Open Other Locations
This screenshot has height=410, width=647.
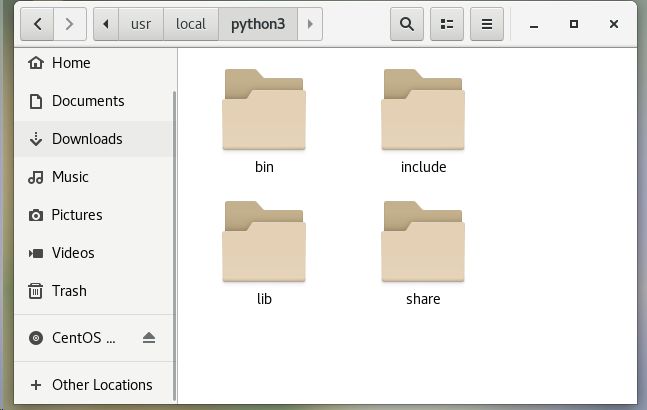(x=94, y=385)
